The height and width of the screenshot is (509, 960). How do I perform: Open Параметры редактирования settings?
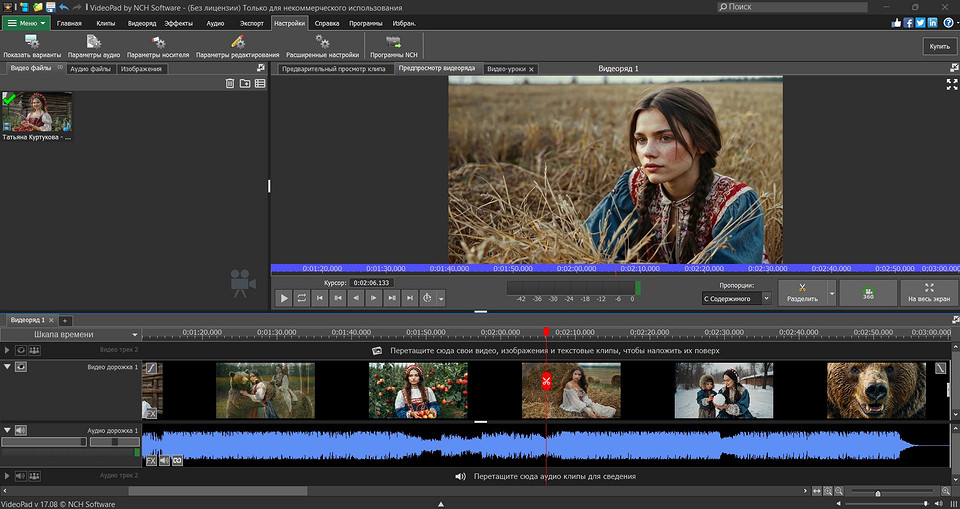[x=238, y=46]
